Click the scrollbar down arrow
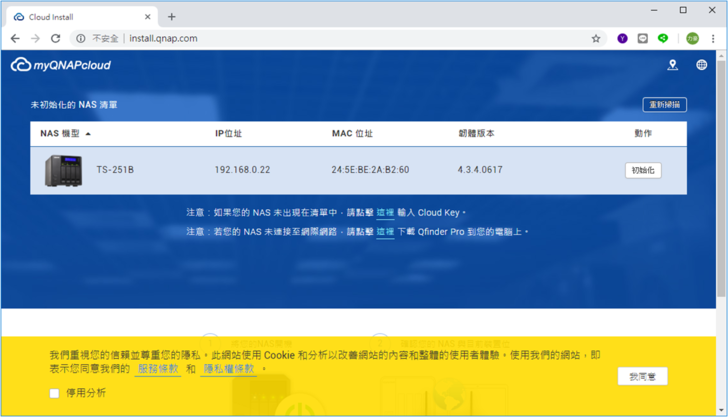Viewport: 728px width, 417px height. coord(721,410)
